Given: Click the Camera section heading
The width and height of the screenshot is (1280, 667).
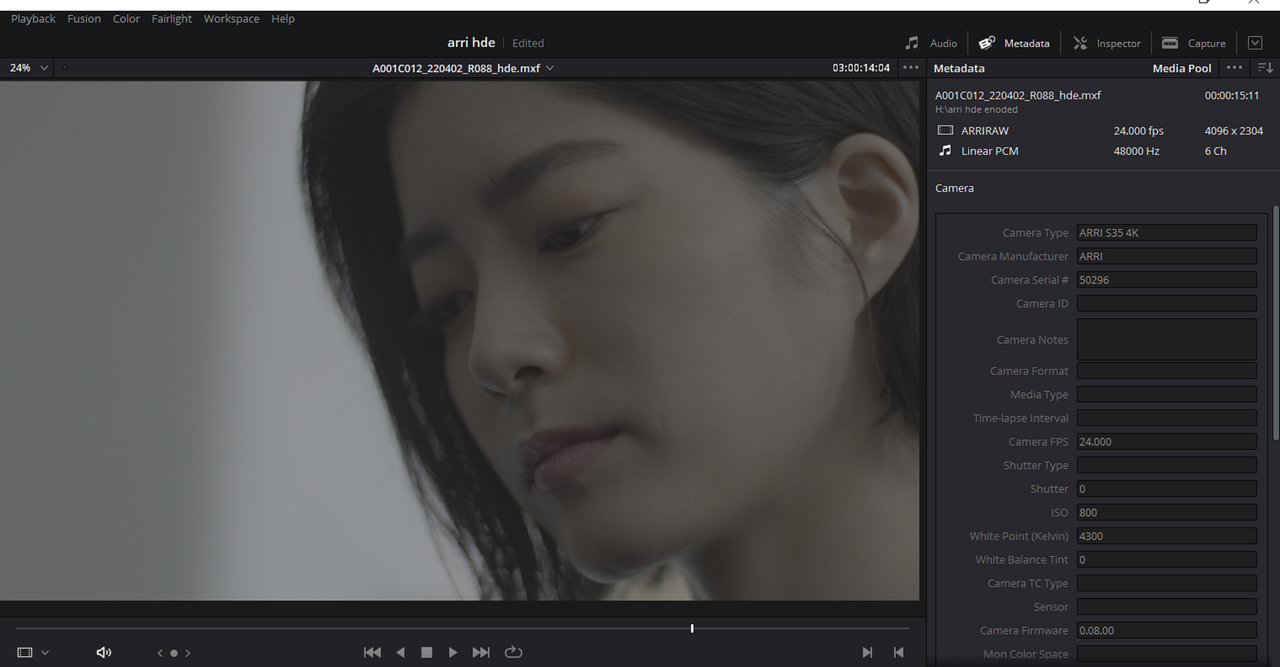Looking at the screenshot, I should click(954, 188).
